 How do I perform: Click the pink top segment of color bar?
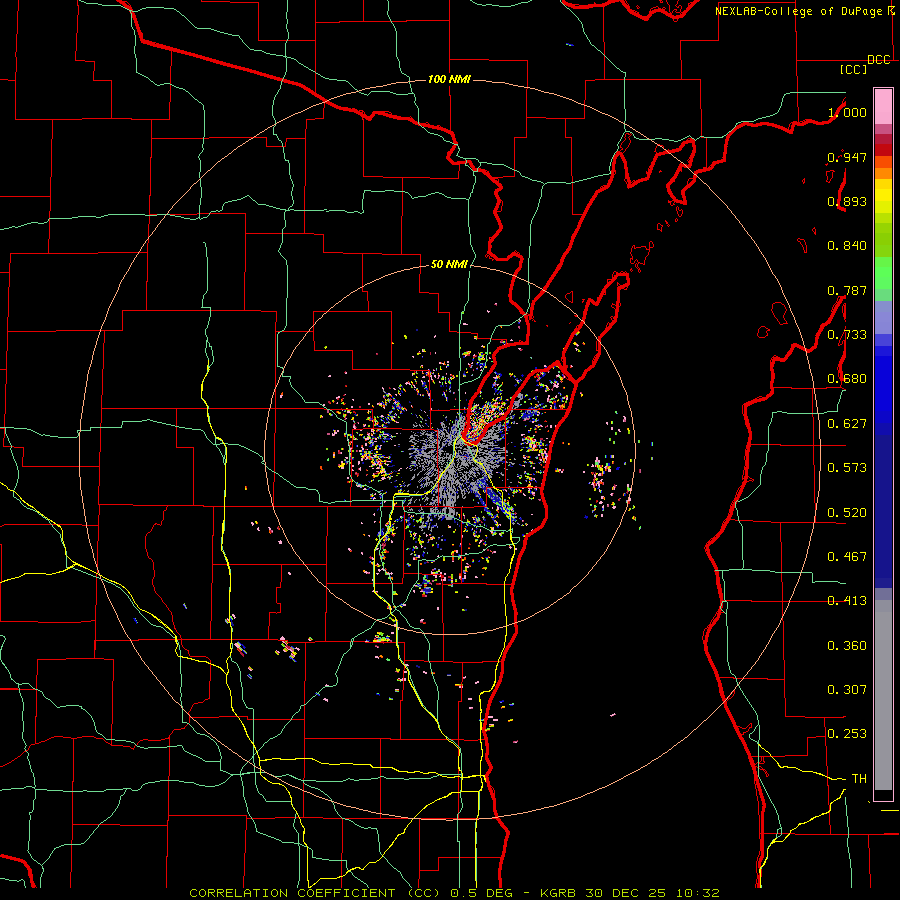point(883,107)
